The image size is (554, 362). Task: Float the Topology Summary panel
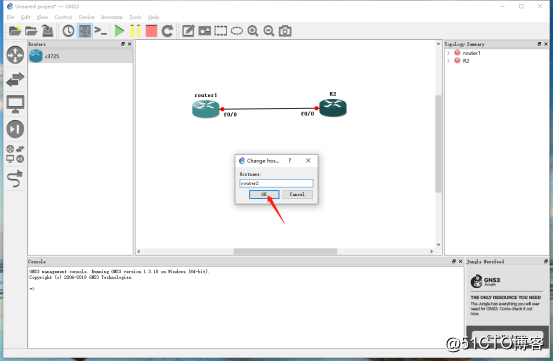tap(539, 44)
